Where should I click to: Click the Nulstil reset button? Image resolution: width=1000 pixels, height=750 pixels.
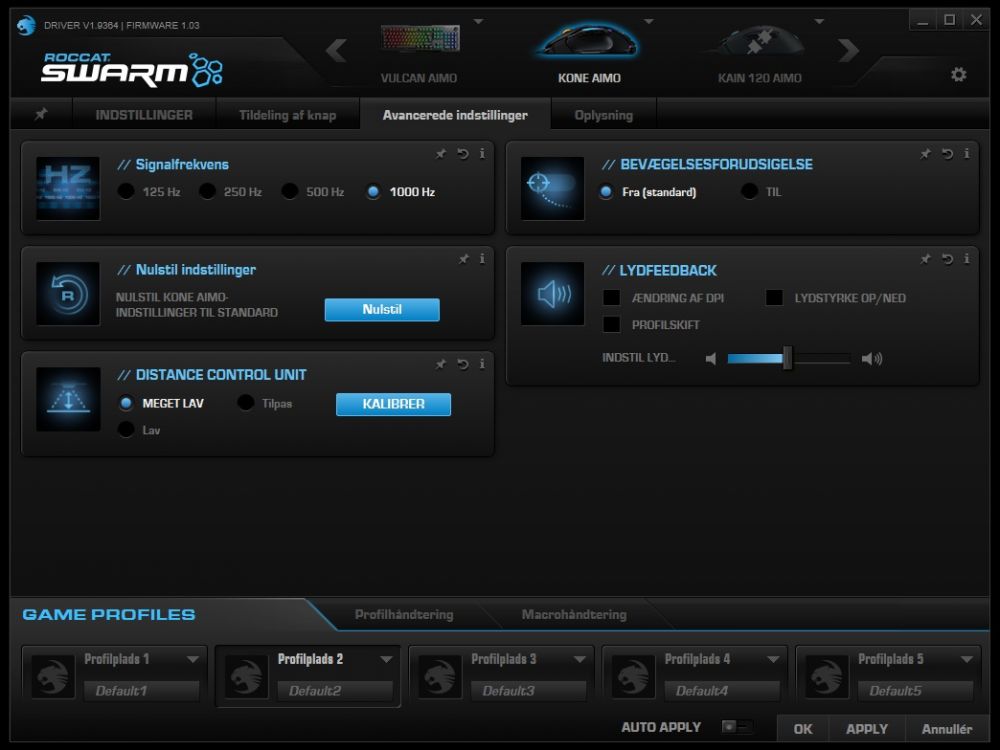point(382,309)
